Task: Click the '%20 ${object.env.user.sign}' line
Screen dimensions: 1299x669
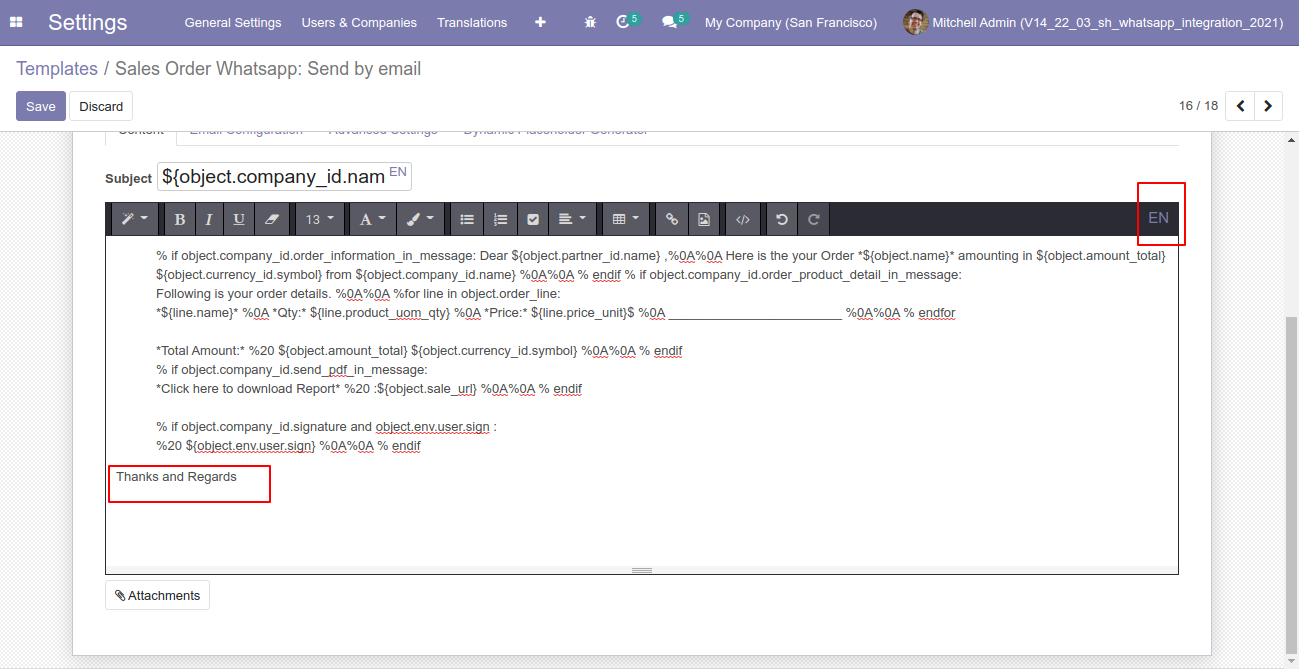Action: click(288, 446)
